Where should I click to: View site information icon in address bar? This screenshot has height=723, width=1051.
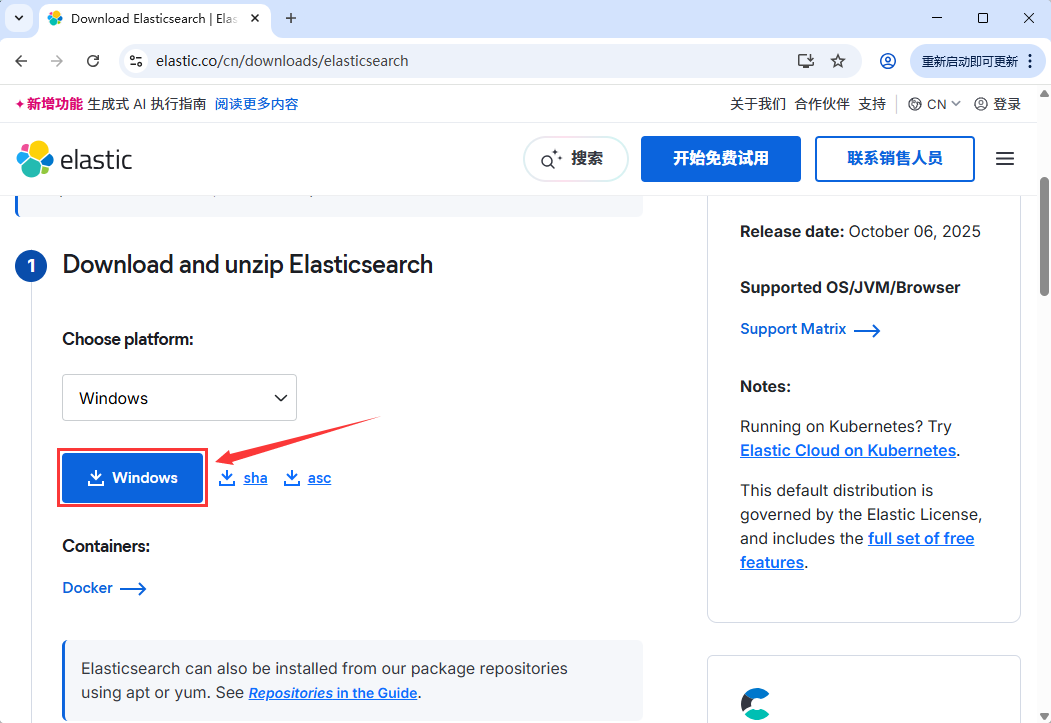coord(136,61)
